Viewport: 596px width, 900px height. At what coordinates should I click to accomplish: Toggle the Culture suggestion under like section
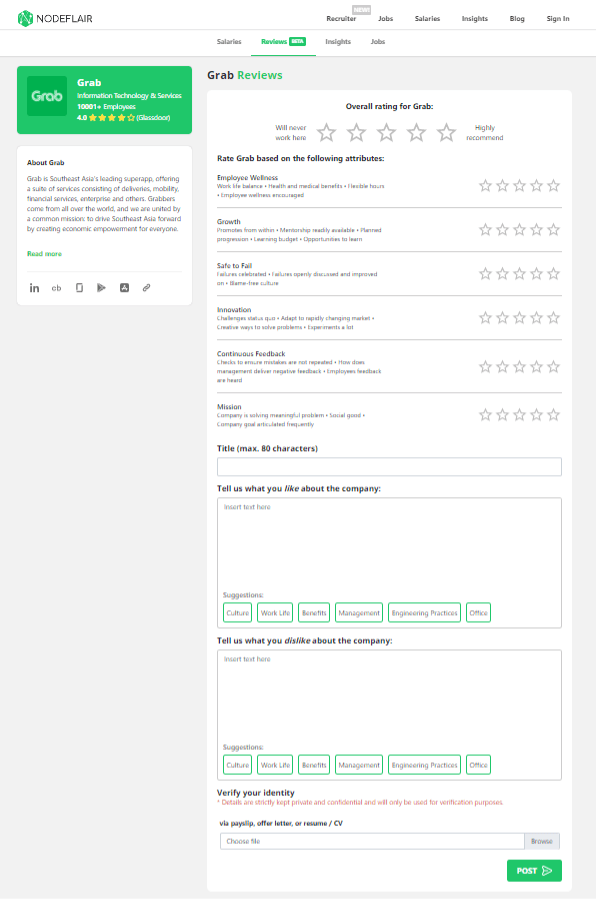[237, 612]
